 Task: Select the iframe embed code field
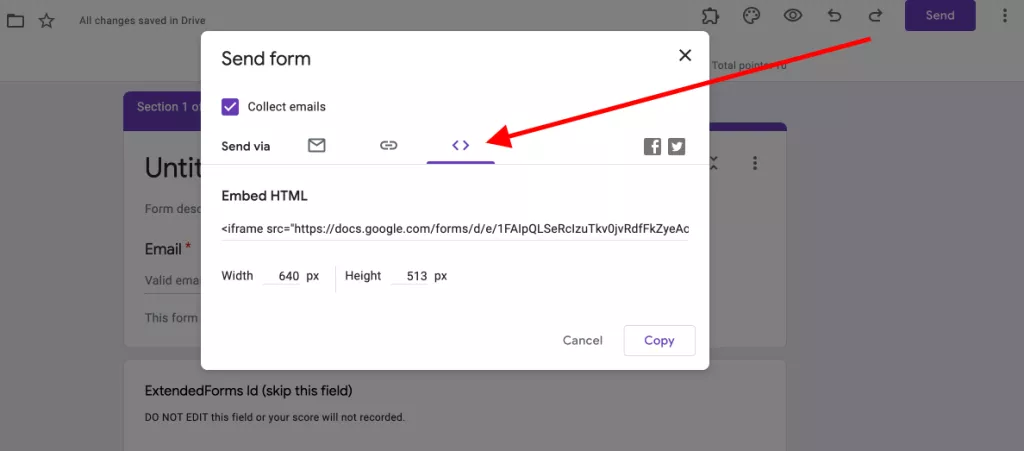pyautogui.click(x=455, y=229)
